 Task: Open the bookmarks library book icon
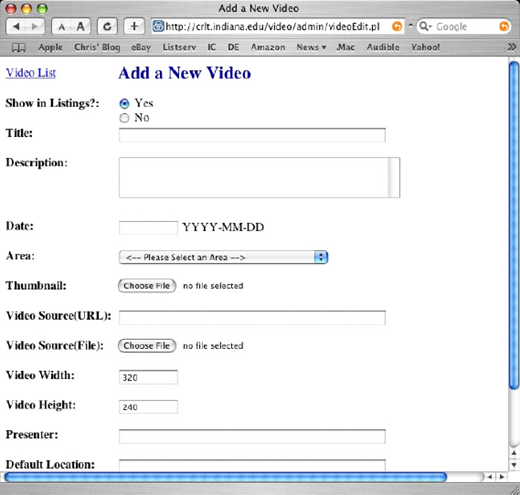pyautogui.click(x=19, y=48)
